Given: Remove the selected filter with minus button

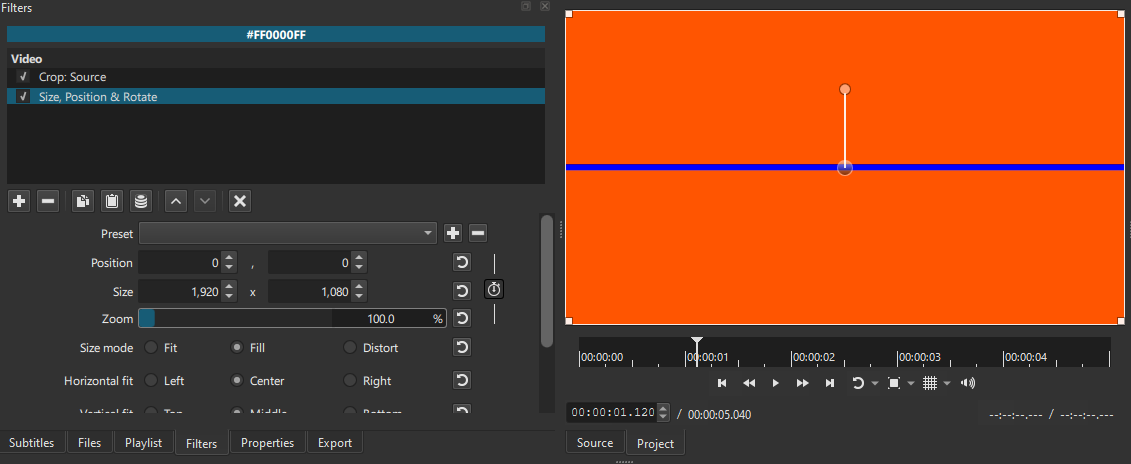Looking at the screenshot, I should click(x=47, y=201).
